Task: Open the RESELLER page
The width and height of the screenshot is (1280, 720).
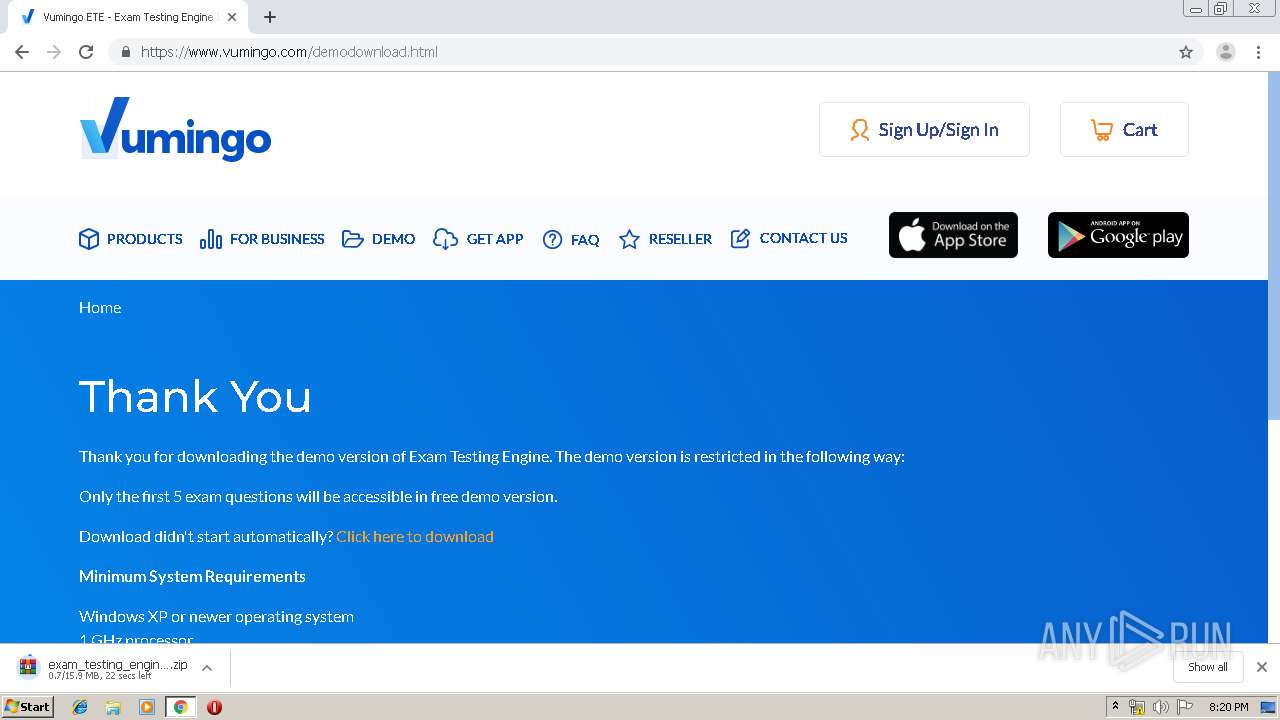Action: 666,239
